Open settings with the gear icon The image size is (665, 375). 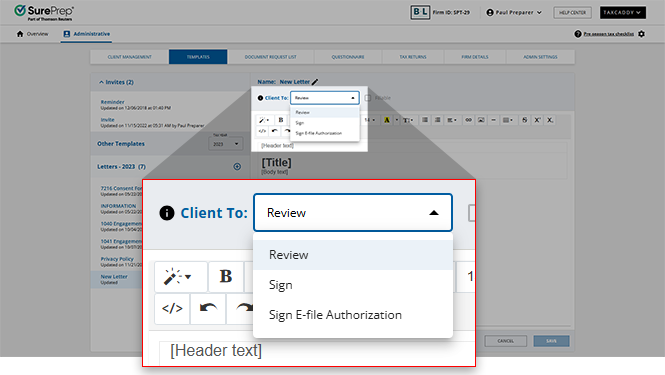click(x=641, y=34)
